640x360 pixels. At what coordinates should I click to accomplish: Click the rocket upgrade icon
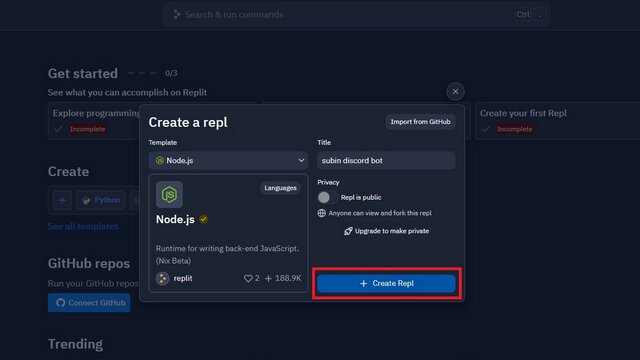348,231
